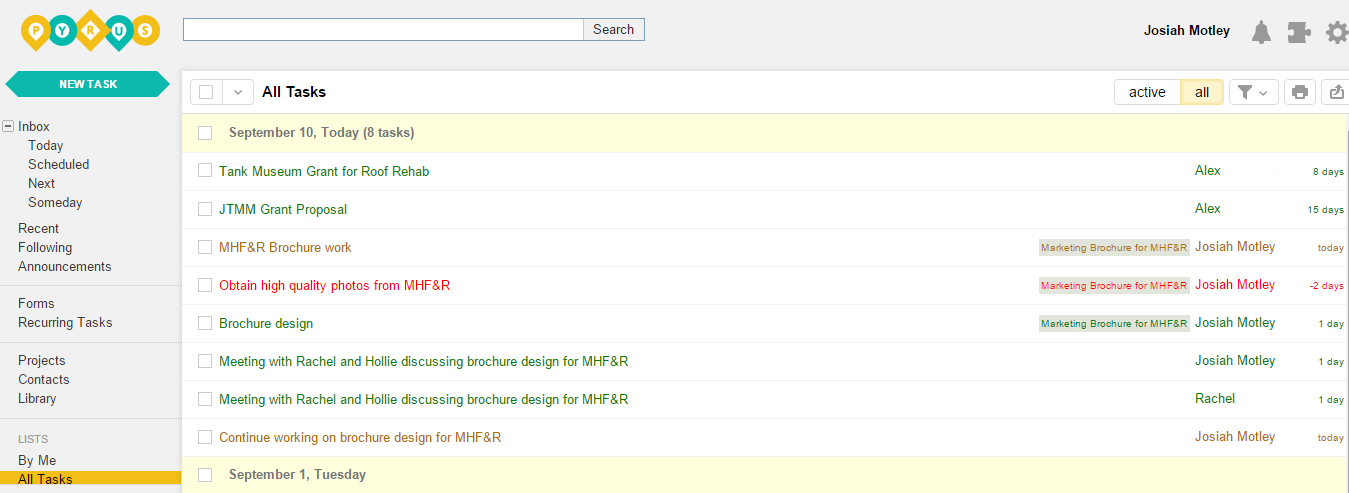Click assignee Rachel on the meeting task

pos(1215,399)
